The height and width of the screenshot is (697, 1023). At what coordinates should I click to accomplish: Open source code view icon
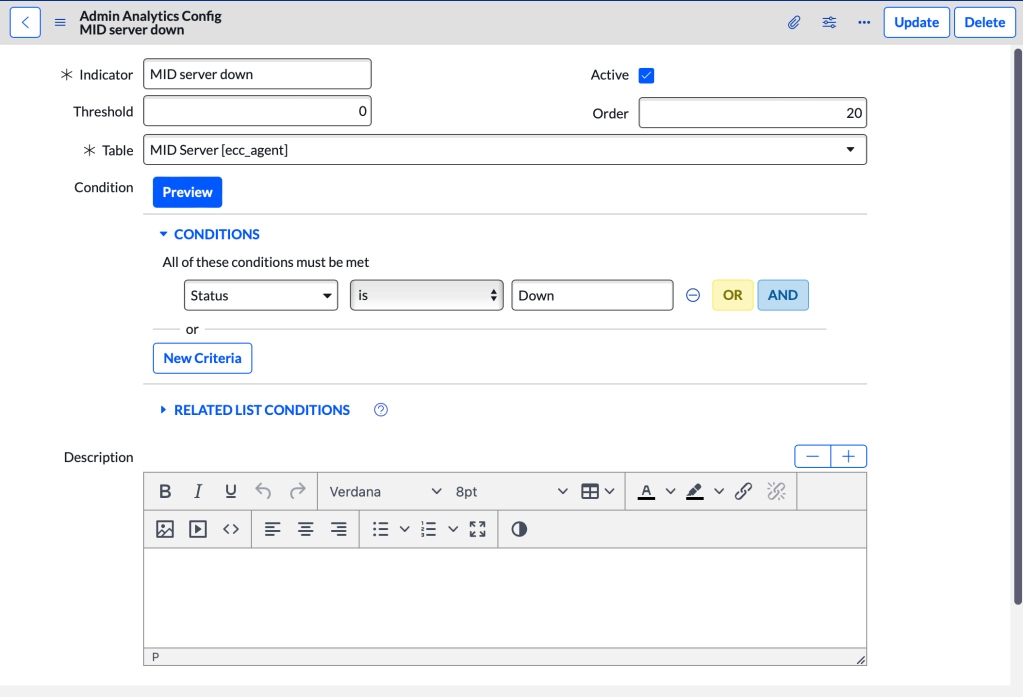(231, 529)
